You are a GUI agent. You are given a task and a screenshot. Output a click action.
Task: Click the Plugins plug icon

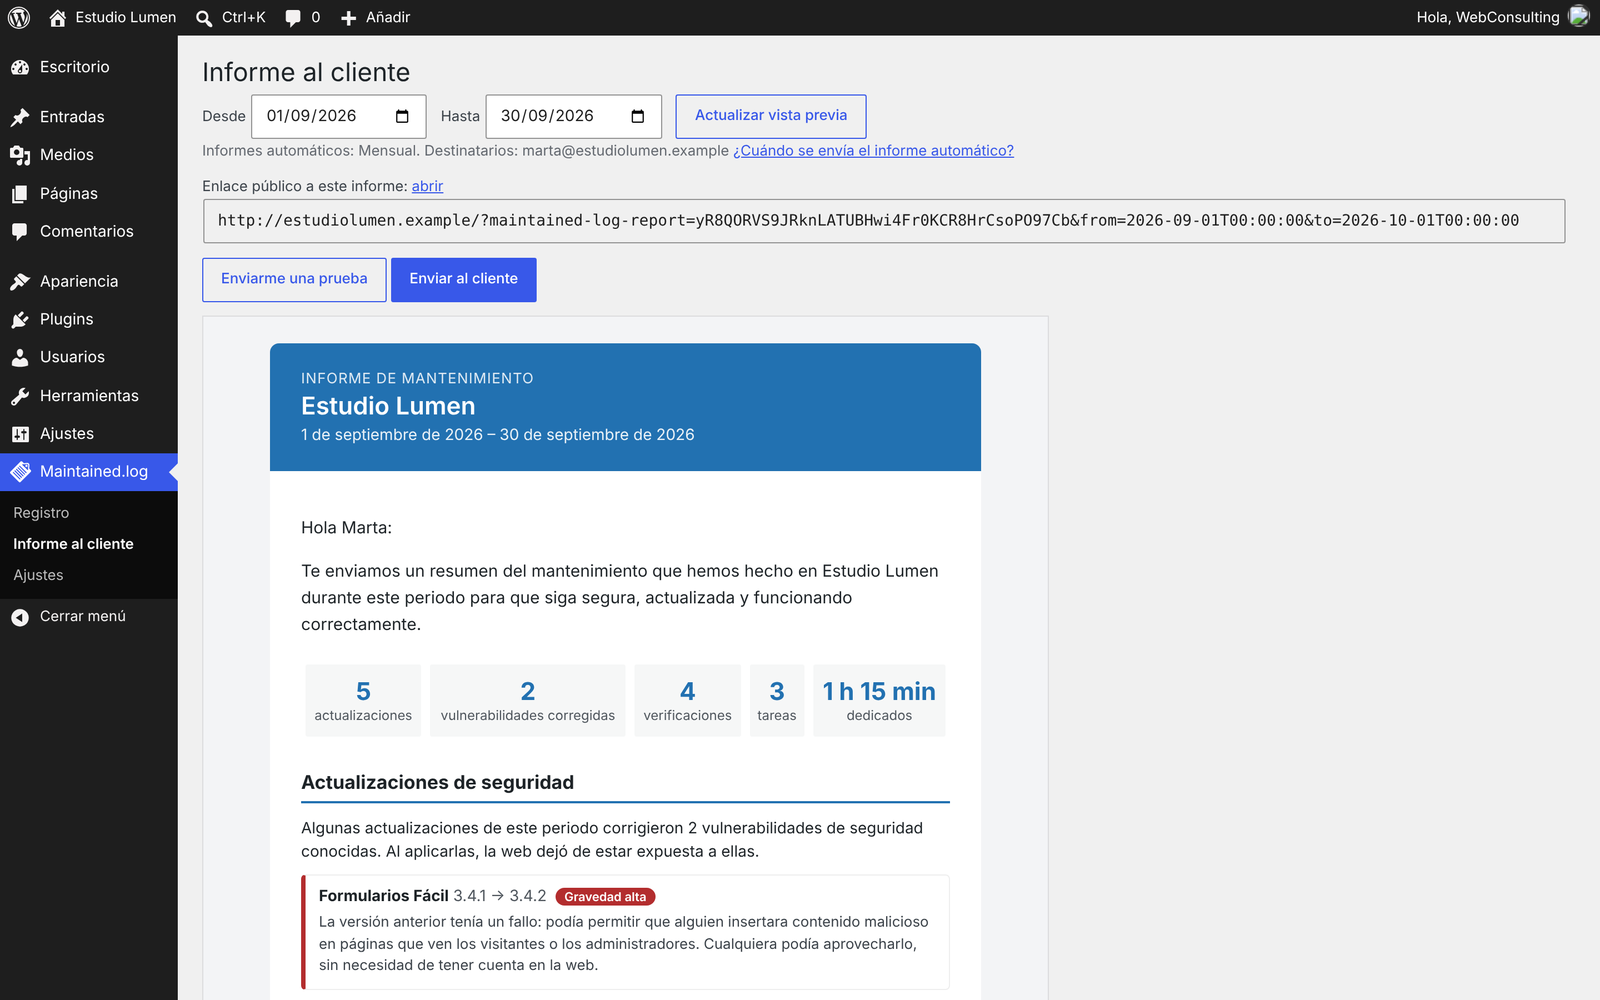[20, 320]
